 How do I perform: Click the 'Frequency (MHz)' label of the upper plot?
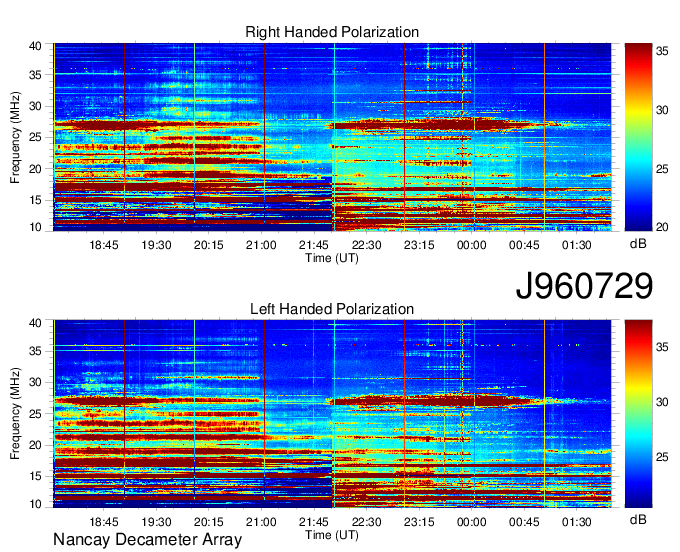click(15, 137)
